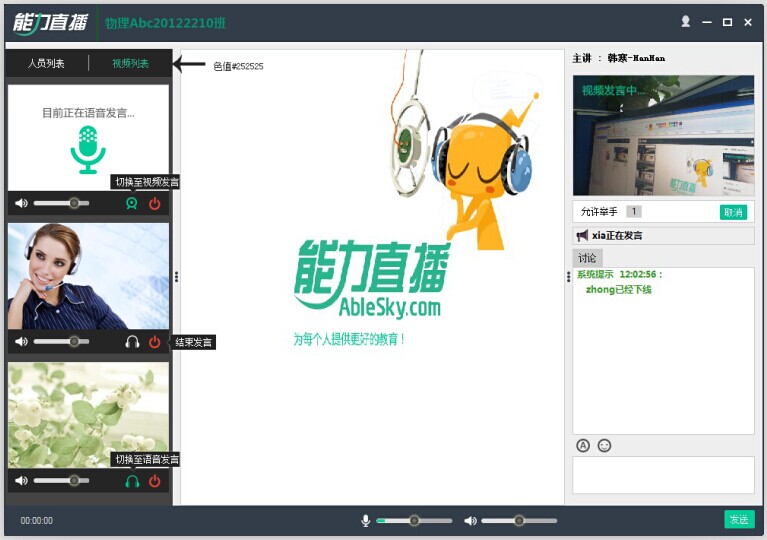The image size is (767, 540).
Task: Click the green headphones icon under the flower video
Action: tap(131, 481)
